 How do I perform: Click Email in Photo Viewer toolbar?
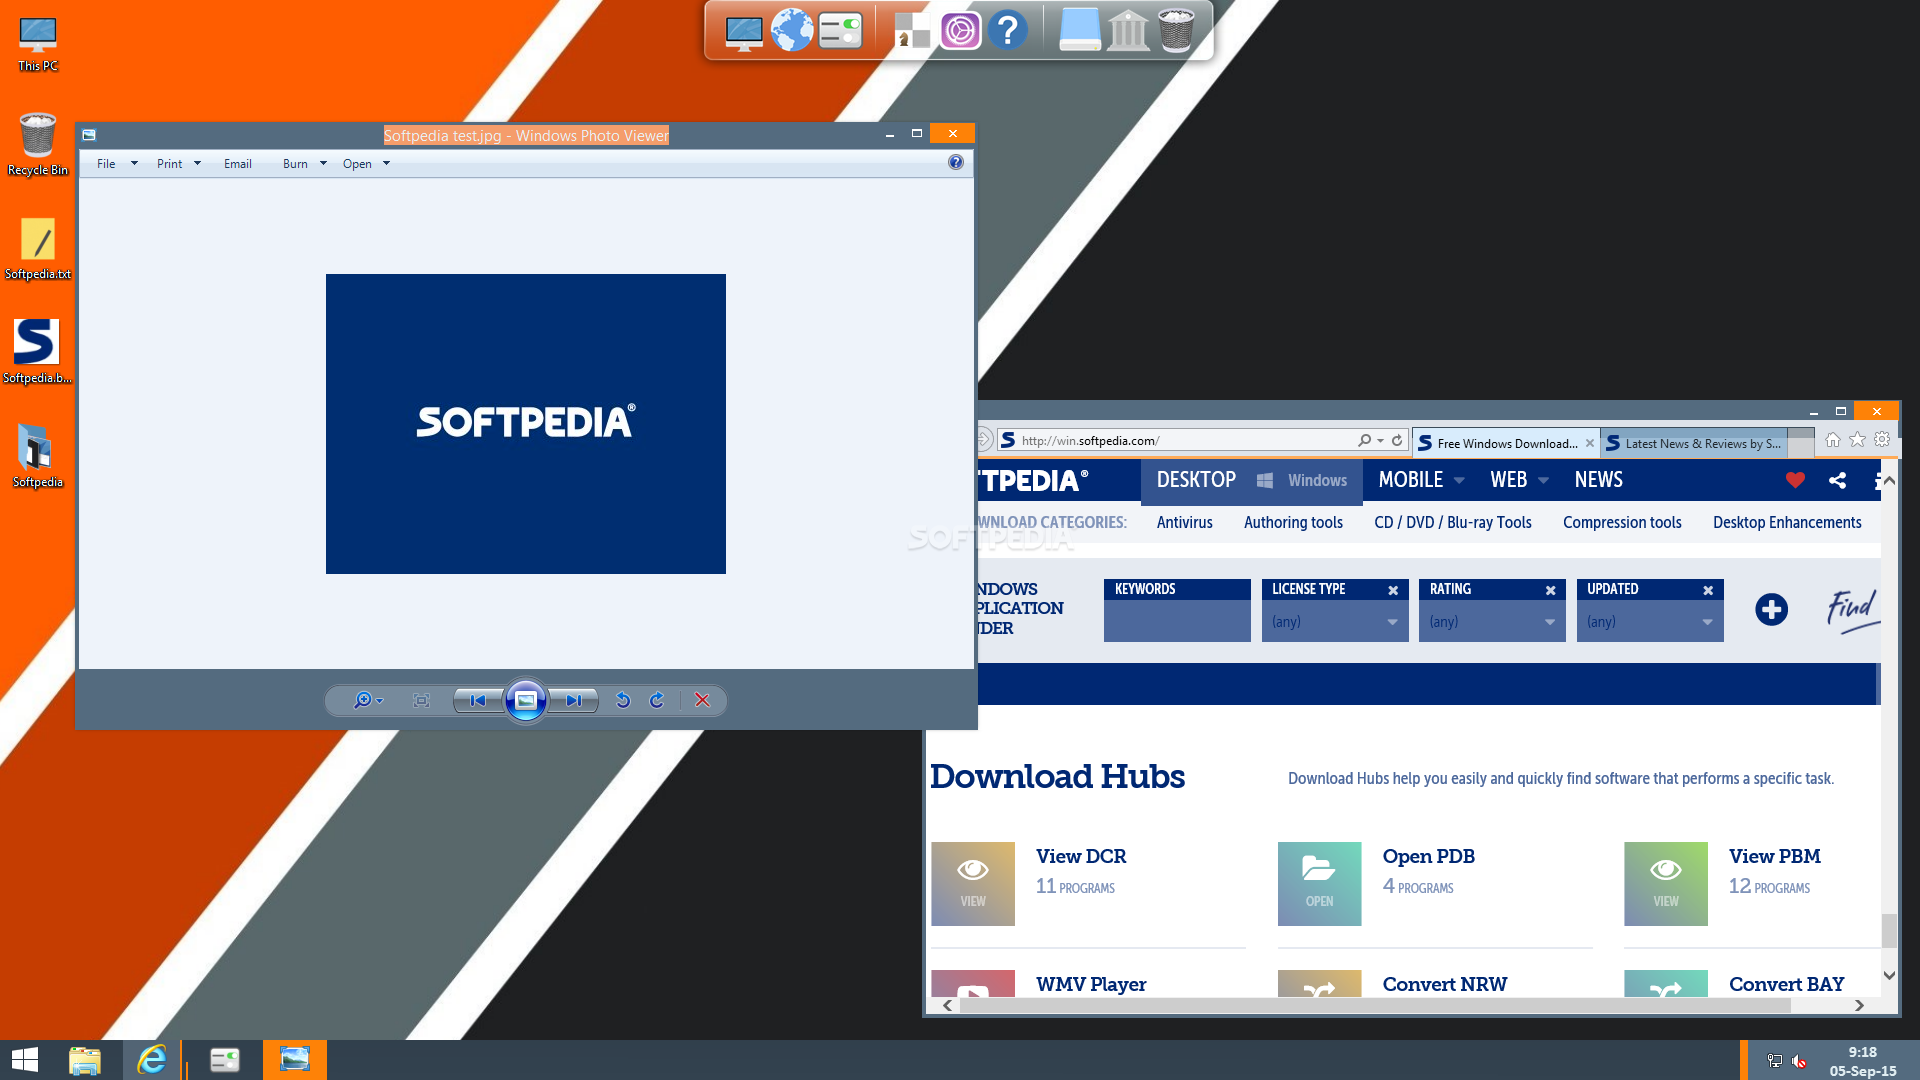click(x=238, y=164)
